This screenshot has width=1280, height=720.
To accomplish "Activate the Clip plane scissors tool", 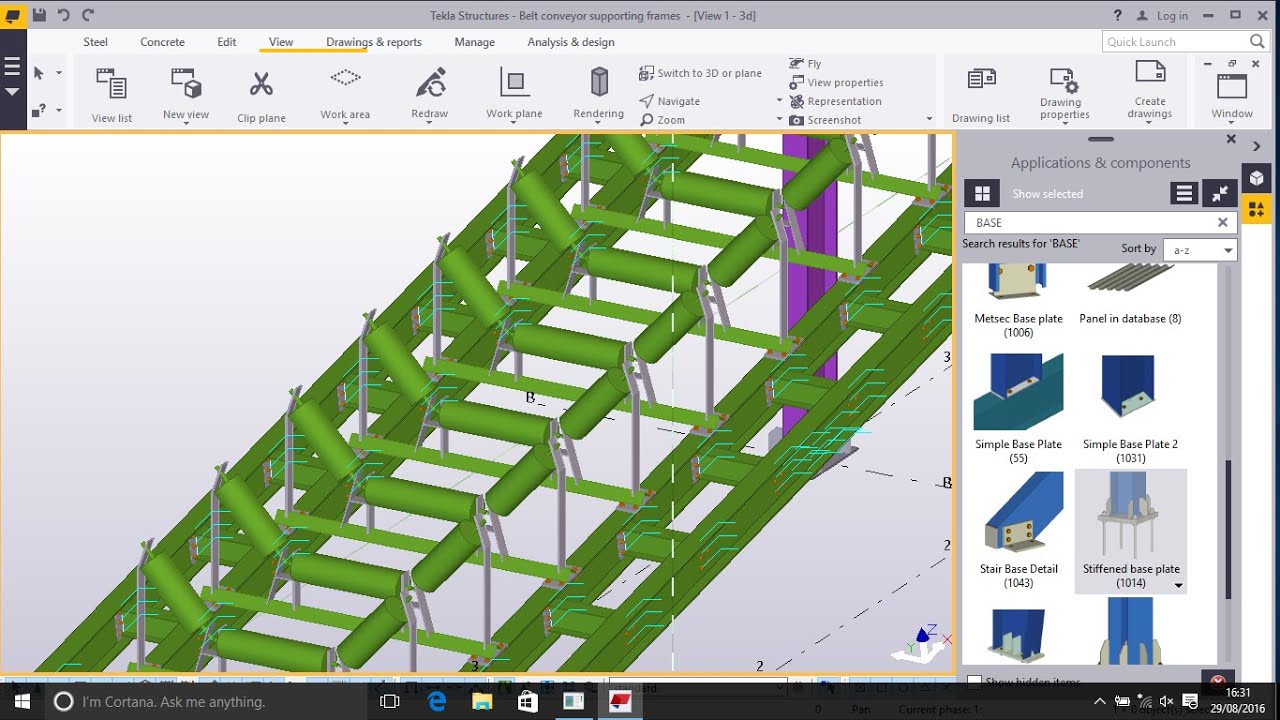I will [x=261, y=95].
